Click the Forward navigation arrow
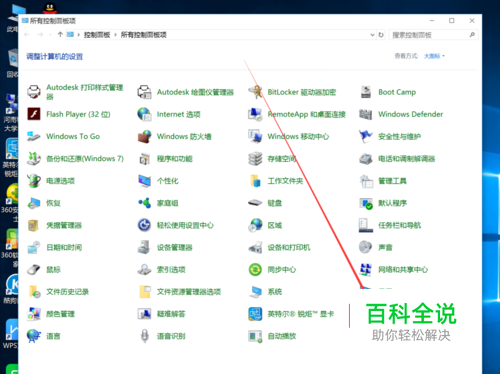The image size is (500, 374). point(40,35)
